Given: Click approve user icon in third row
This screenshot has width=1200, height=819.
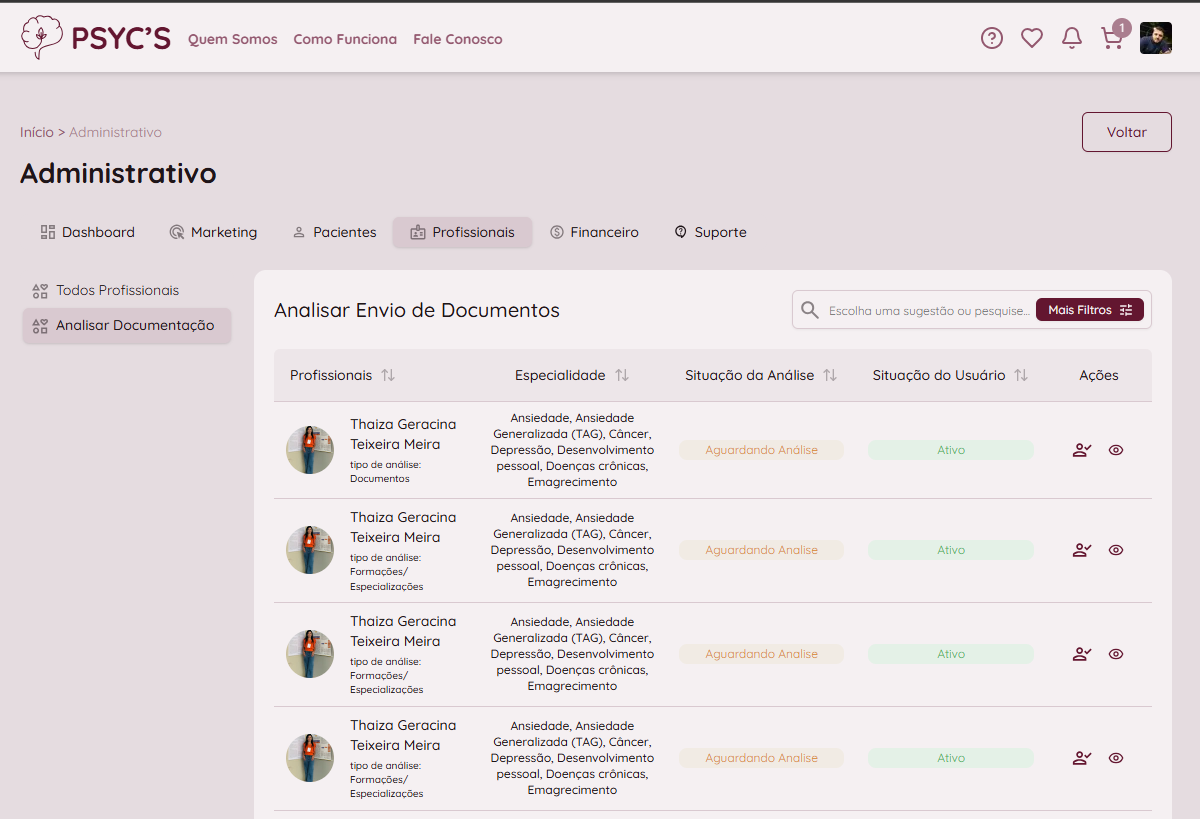Looking at the screenshot, I should (1081, 654).
